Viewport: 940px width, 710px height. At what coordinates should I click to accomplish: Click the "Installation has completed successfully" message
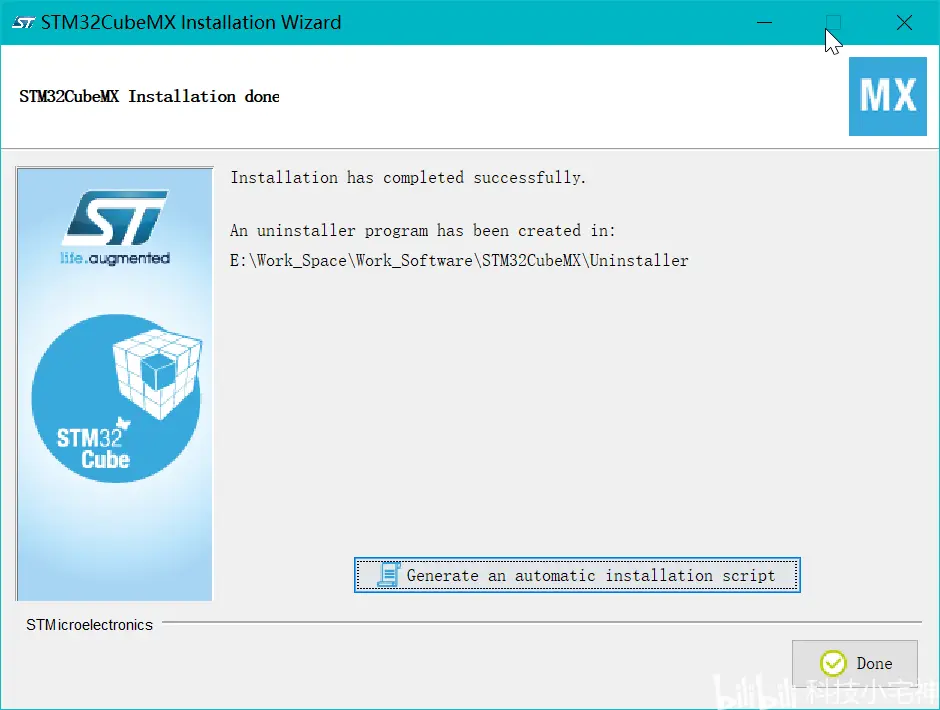coord(408,178)
